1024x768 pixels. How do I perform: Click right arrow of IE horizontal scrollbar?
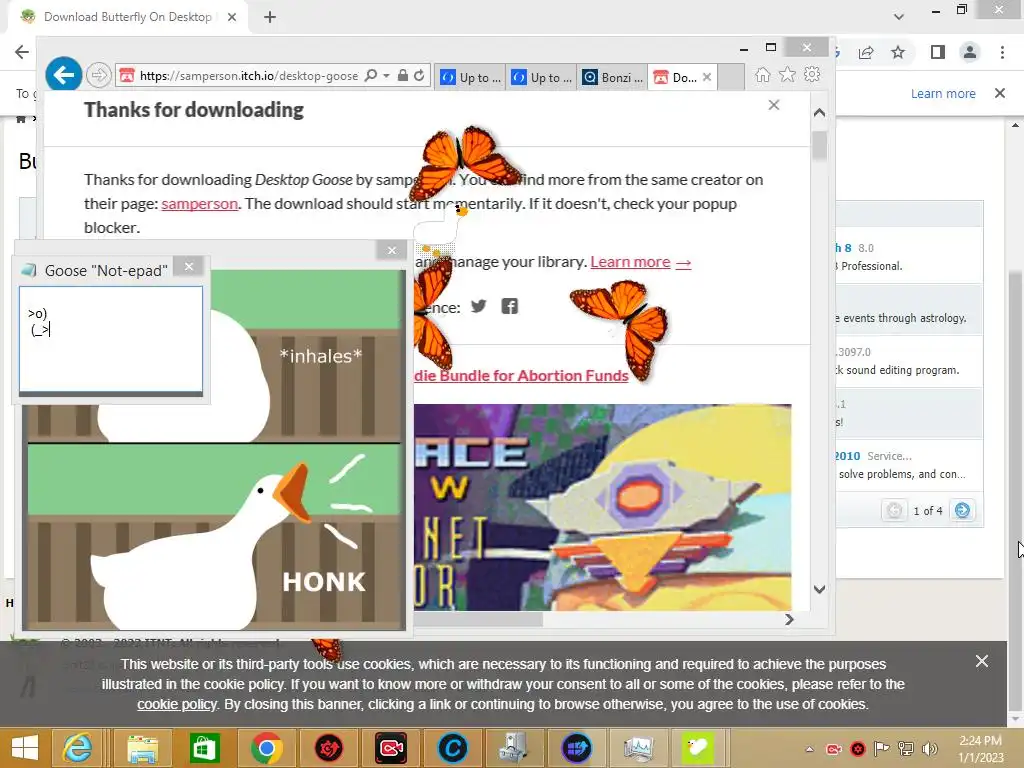pos(789,619)
